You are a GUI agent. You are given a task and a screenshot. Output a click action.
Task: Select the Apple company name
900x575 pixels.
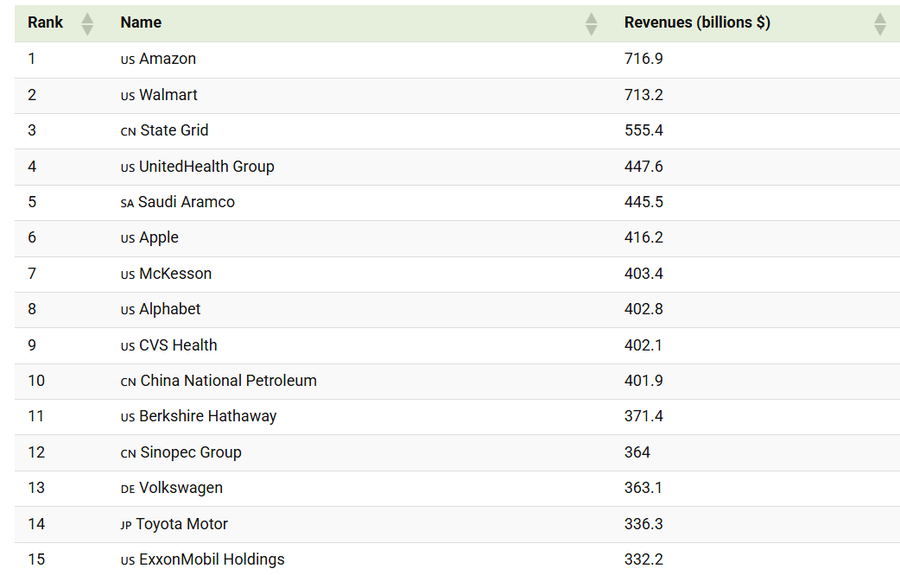(159, 238)
